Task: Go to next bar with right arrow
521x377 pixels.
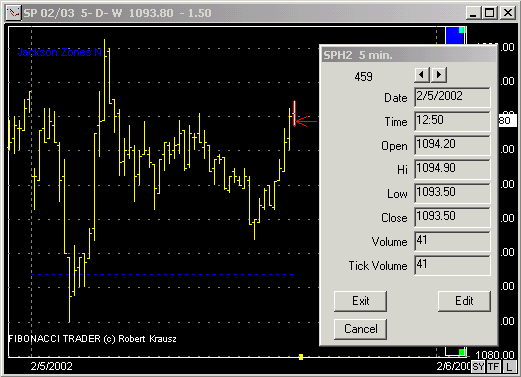Action: (439, 75)
